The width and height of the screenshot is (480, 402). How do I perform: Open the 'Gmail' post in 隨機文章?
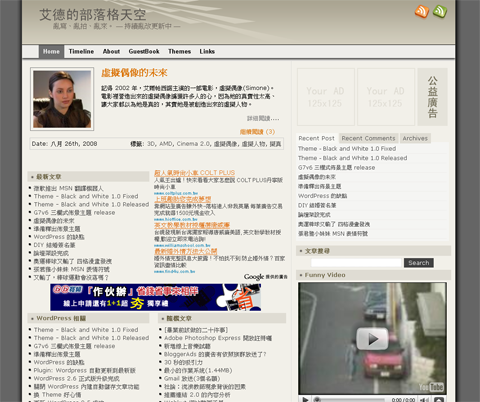pos(192,378)
